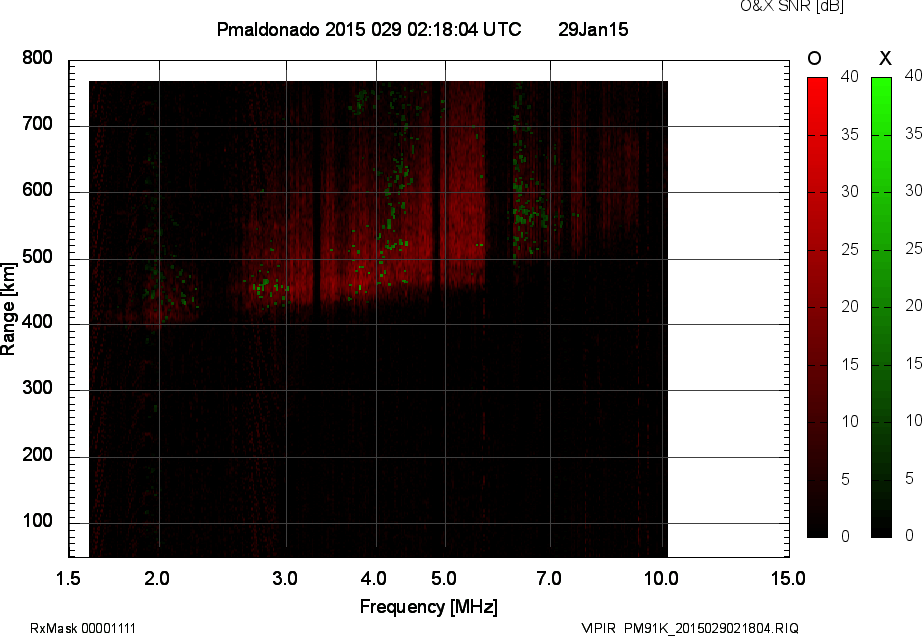Click the 1.5 frequency axis tick label
Screen dimensions: 922x636
click(x=68, y=578)
